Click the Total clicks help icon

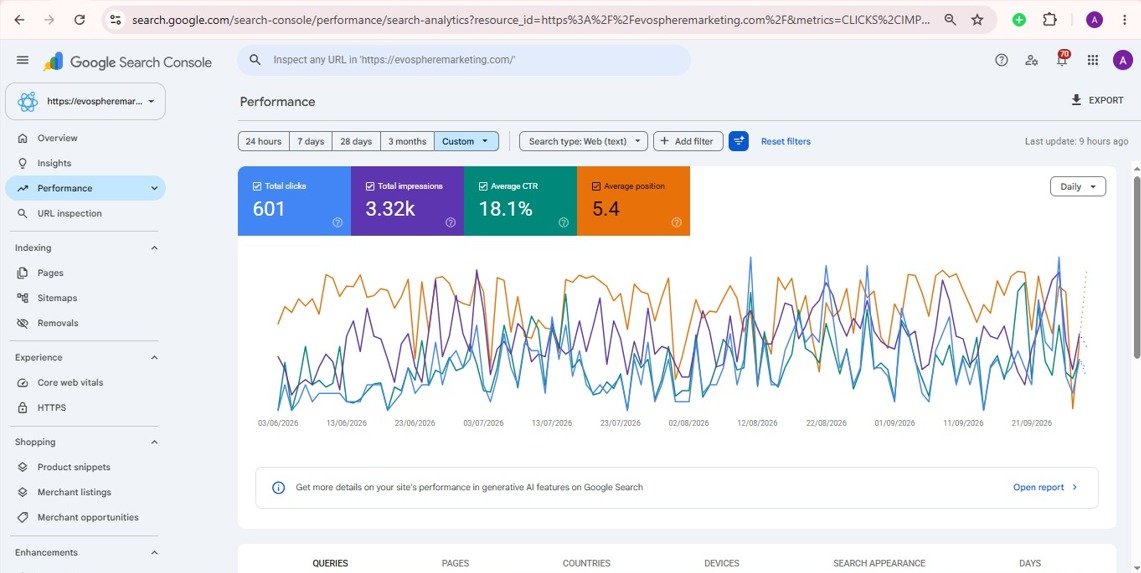pyautogui.click(x=337, y=223)
